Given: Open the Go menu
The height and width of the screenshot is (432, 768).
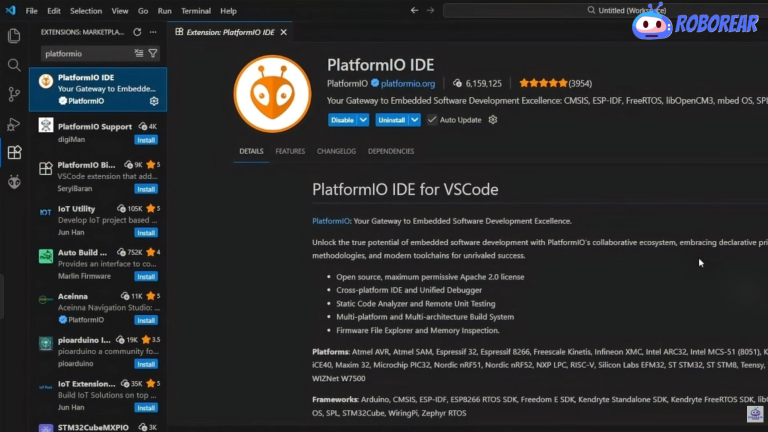Looking at the screenshot, I should point(143,11).
